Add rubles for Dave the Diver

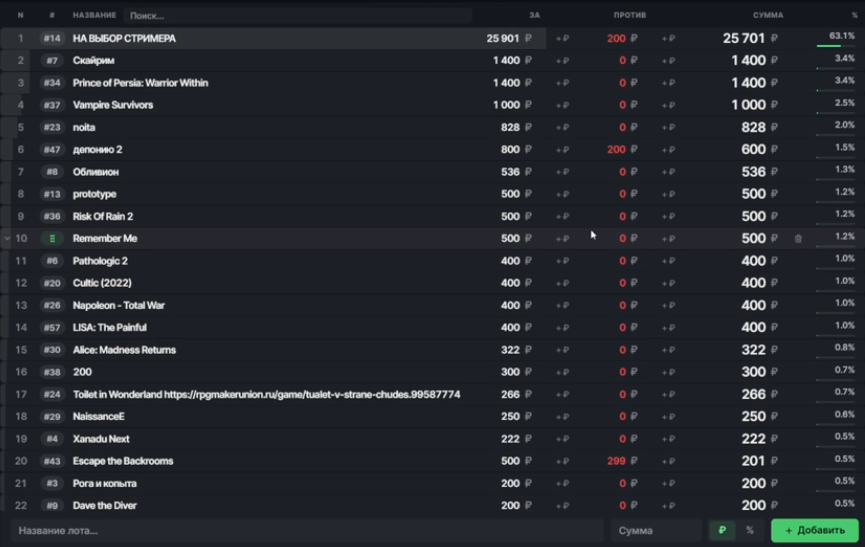coord(562,506)
